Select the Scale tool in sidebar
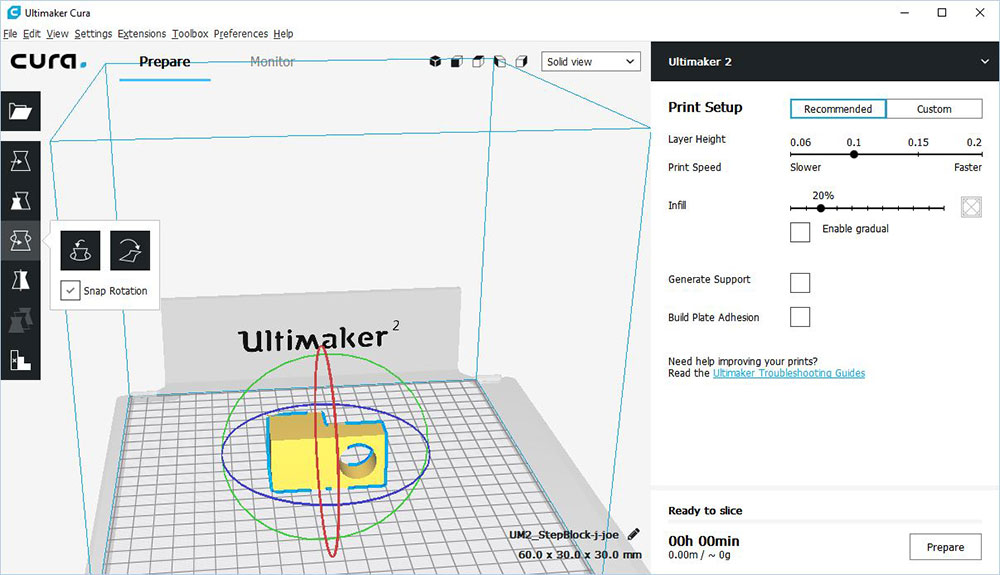 pyautogui.click(x=20, y=200)
